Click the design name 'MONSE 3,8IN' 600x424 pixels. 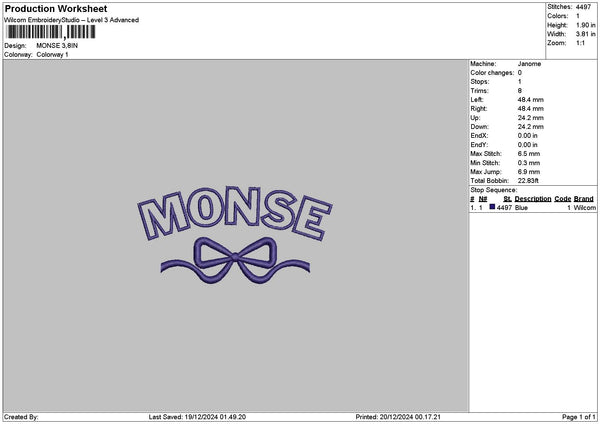pyautogui.click(x=57, y=46)
